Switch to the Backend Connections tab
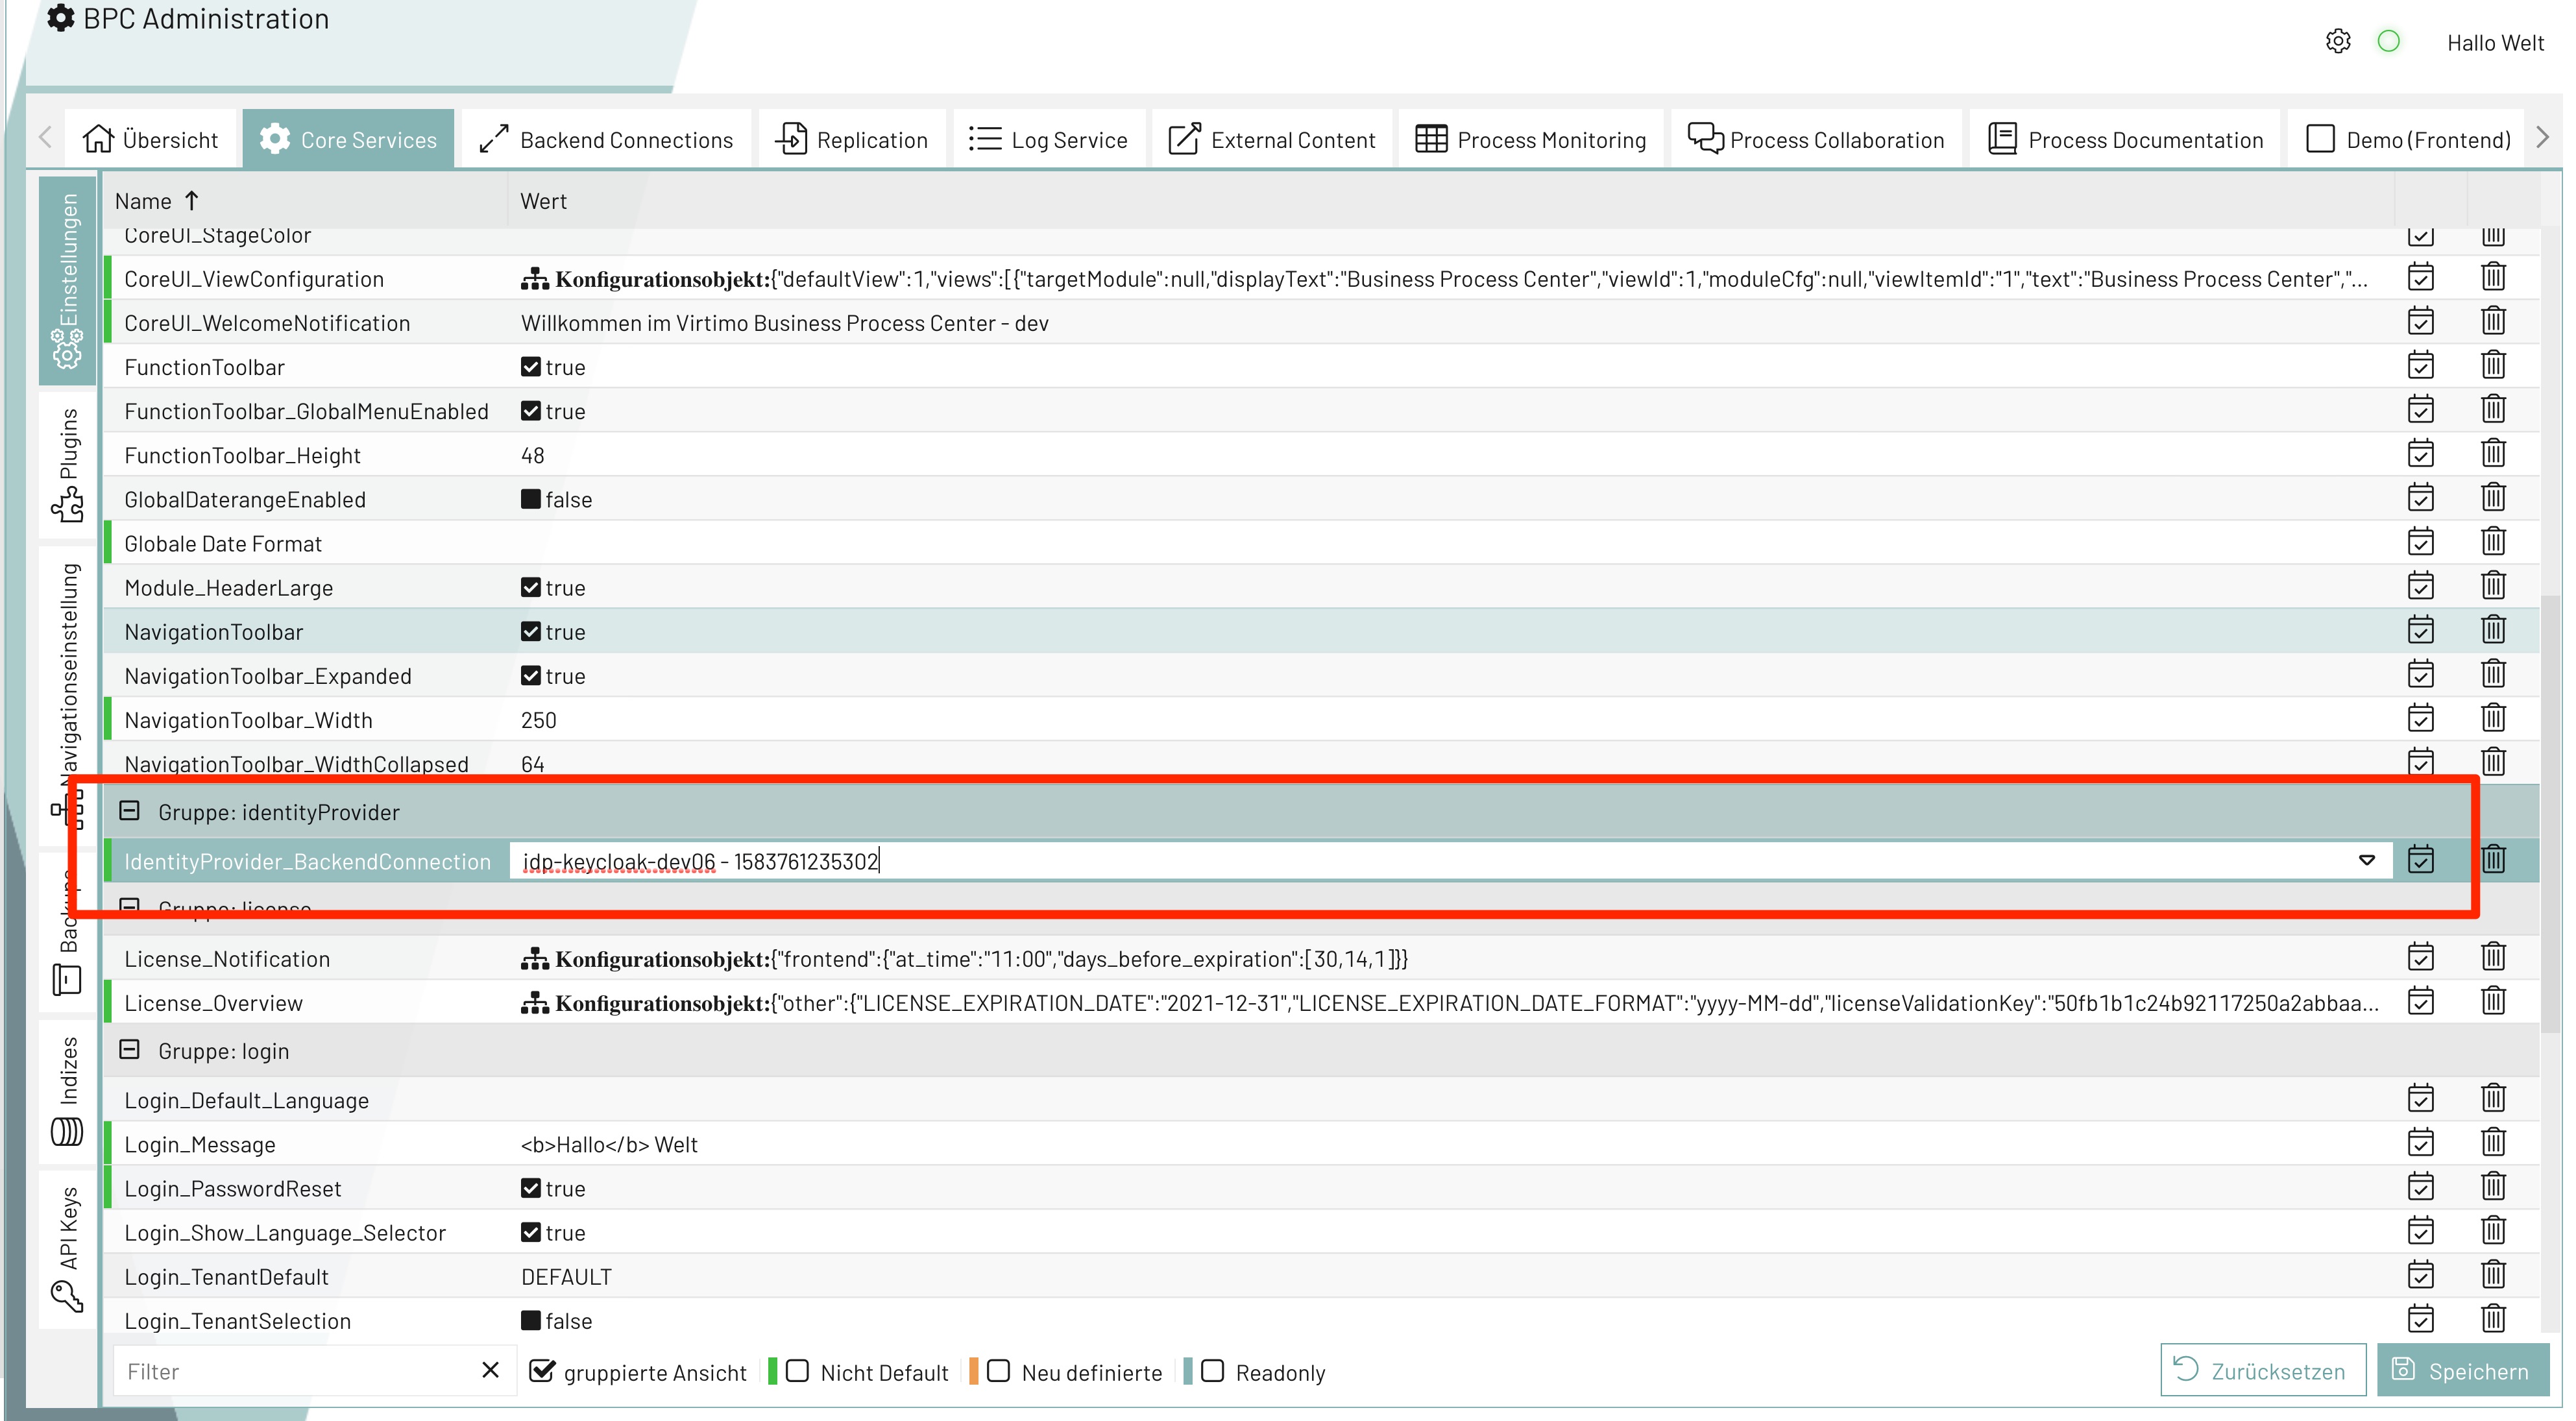The image size is (2576, 1421). tap(606, 140)
